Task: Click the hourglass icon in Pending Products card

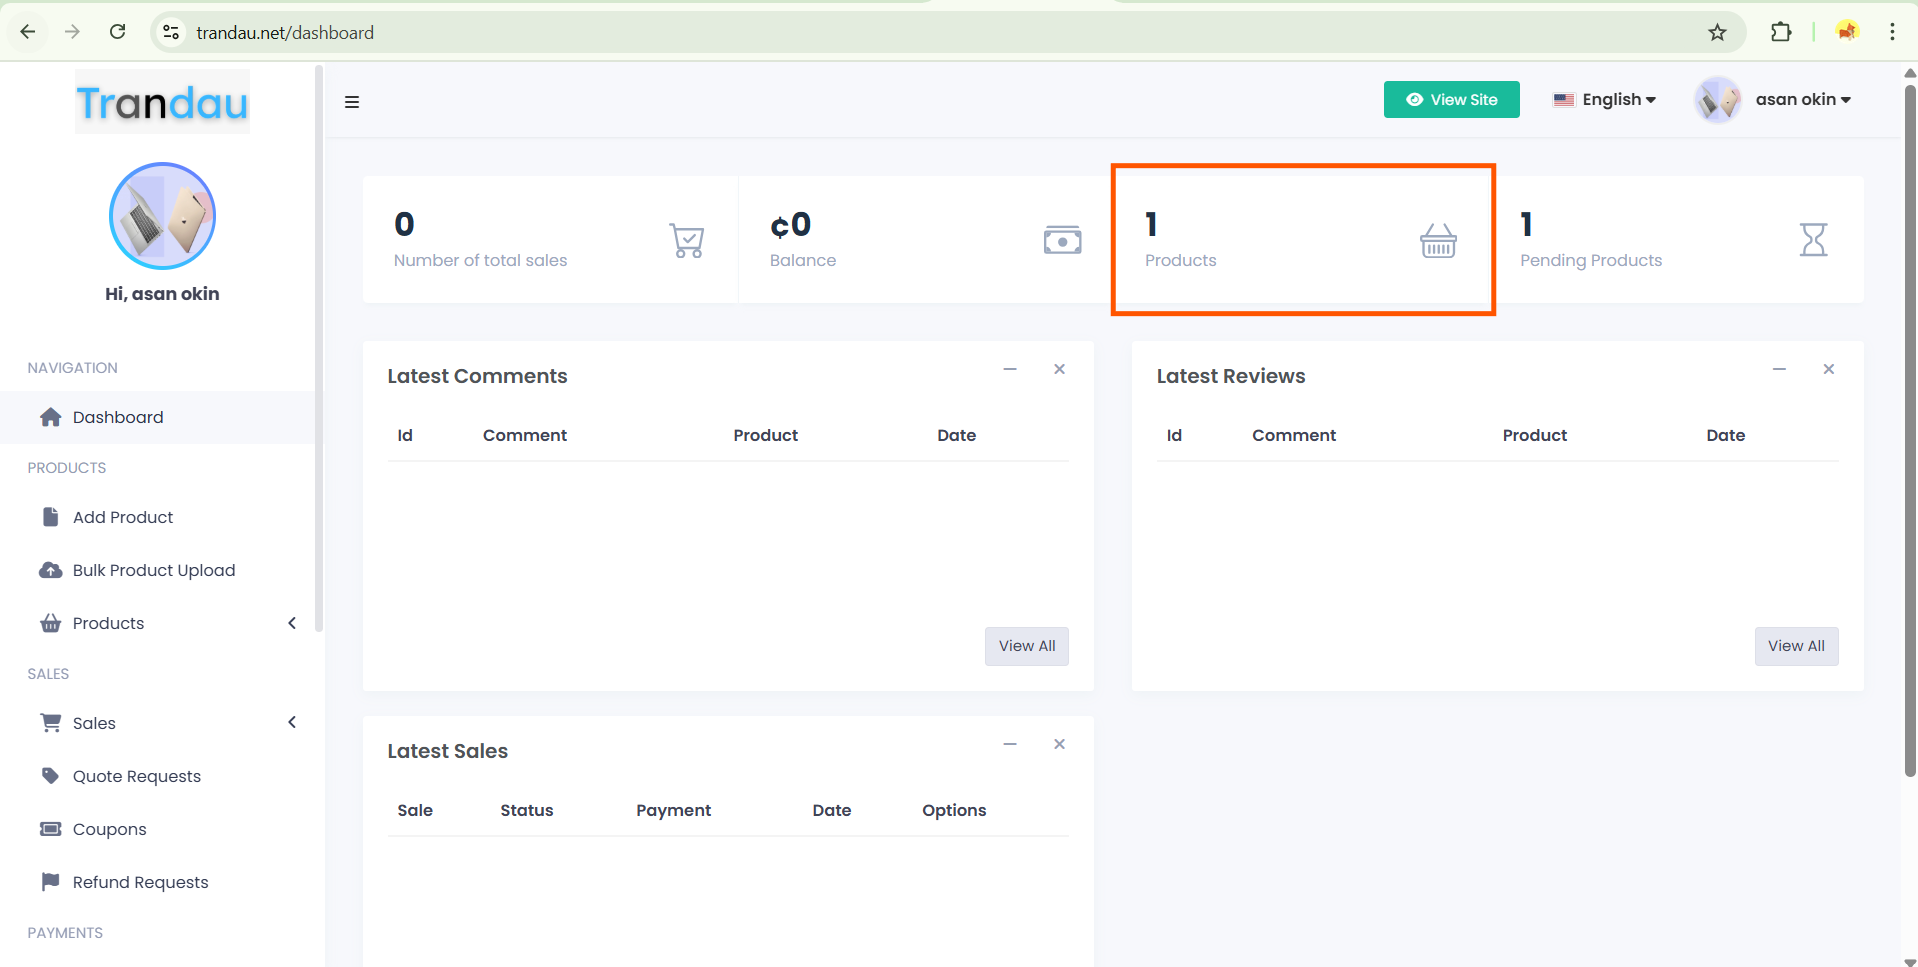Action: click(x=1813, y=241)
